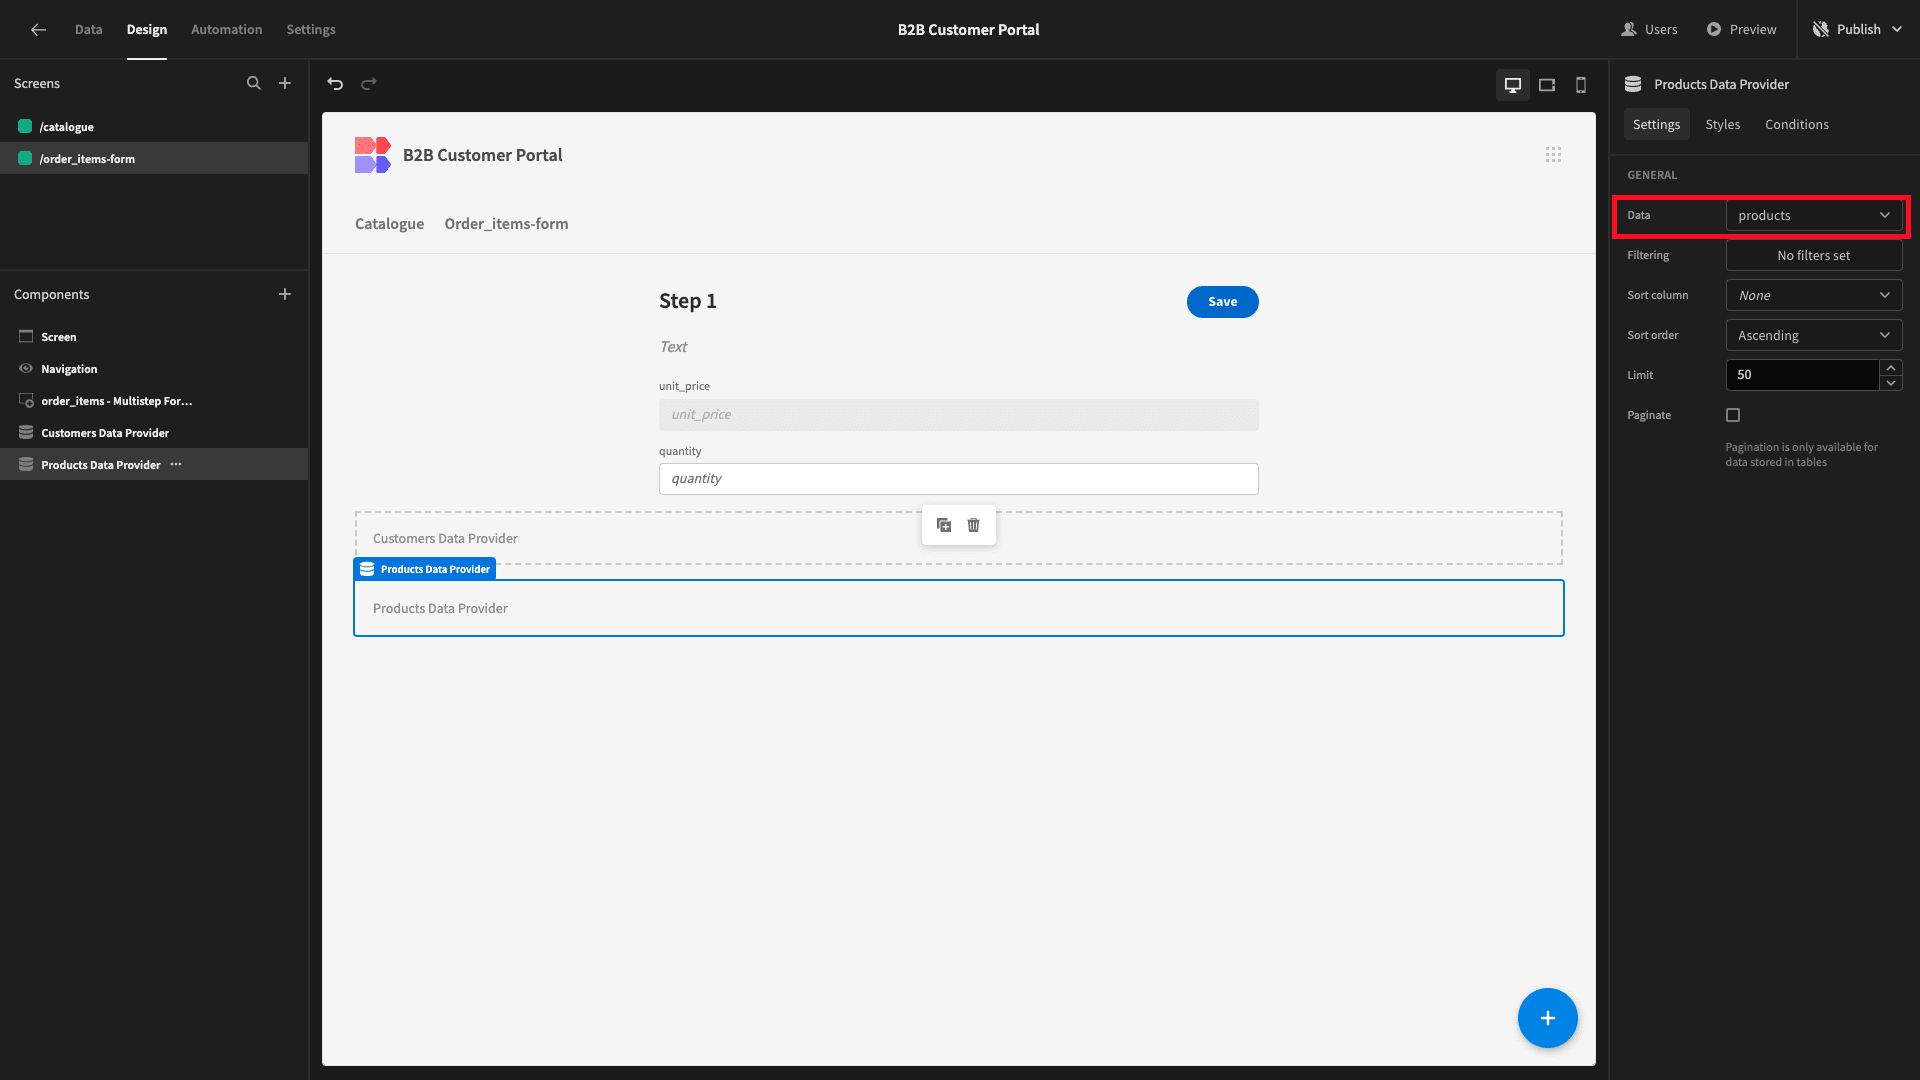Click the B2B portal logo
Image resolution: width=1920 pixels, height=1080 pixels.
[372, 155]
